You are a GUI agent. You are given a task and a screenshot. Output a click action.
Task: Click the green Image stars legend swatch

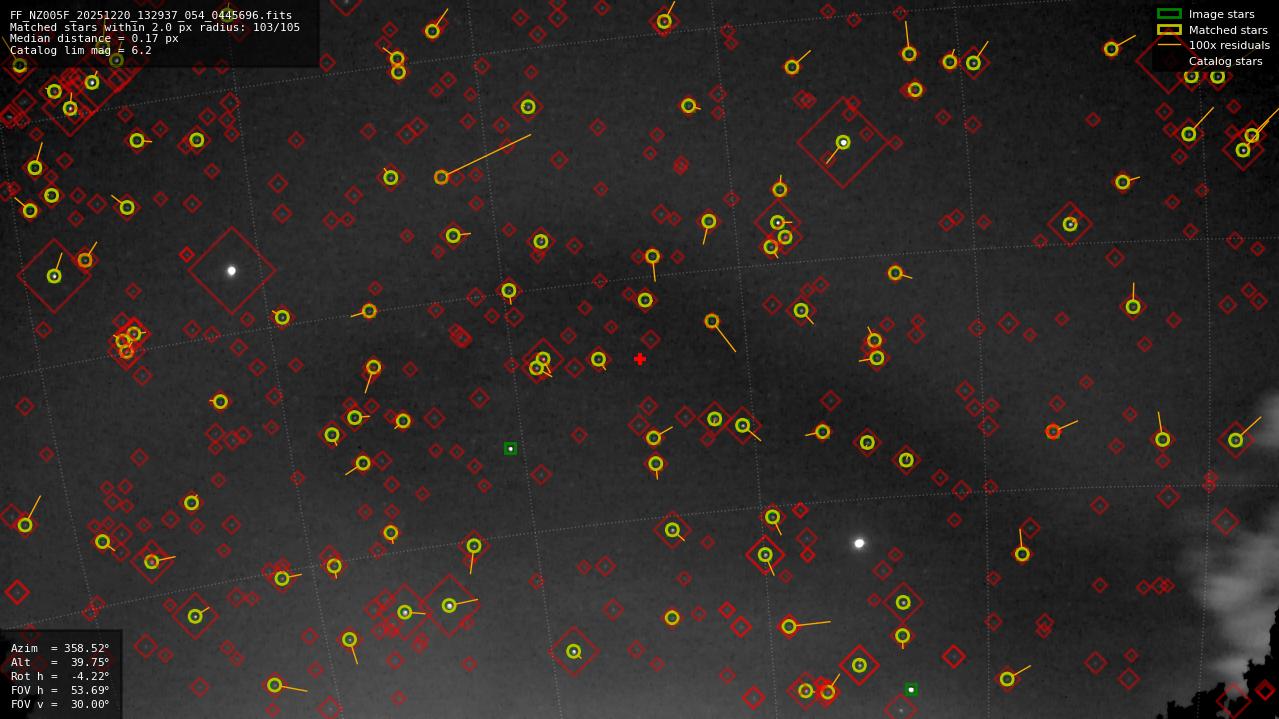pyautogui.click(x=1169, y=14)
